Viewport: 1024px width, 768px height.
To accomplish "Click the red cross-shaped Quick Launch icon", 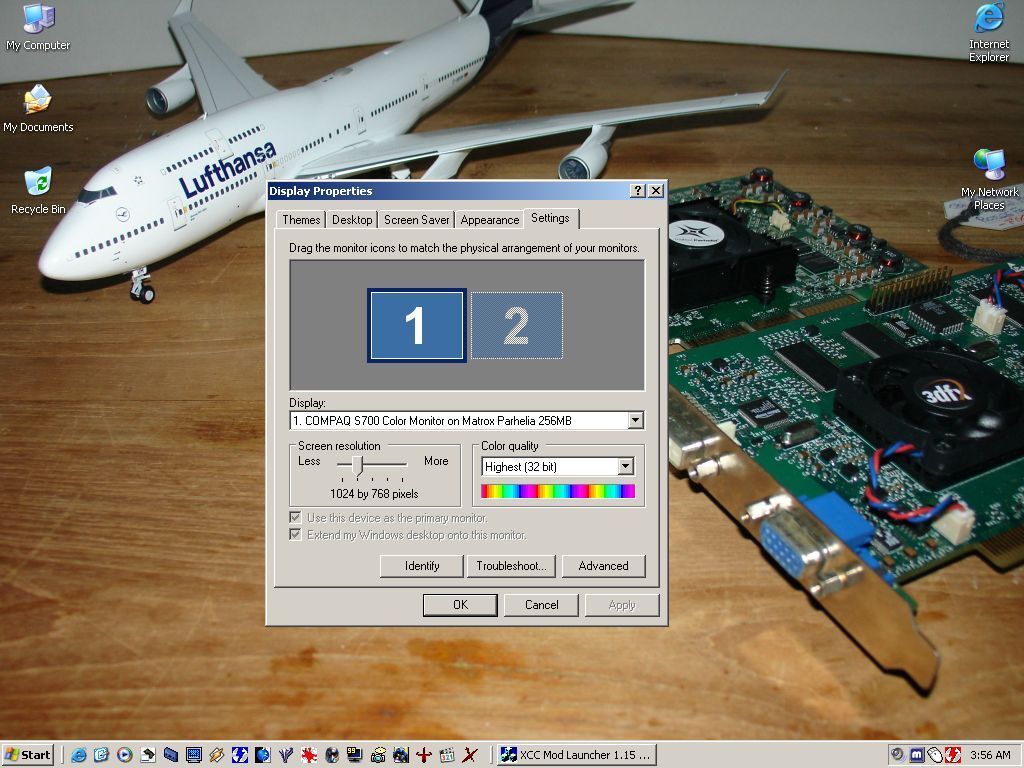I will point(424,755).
